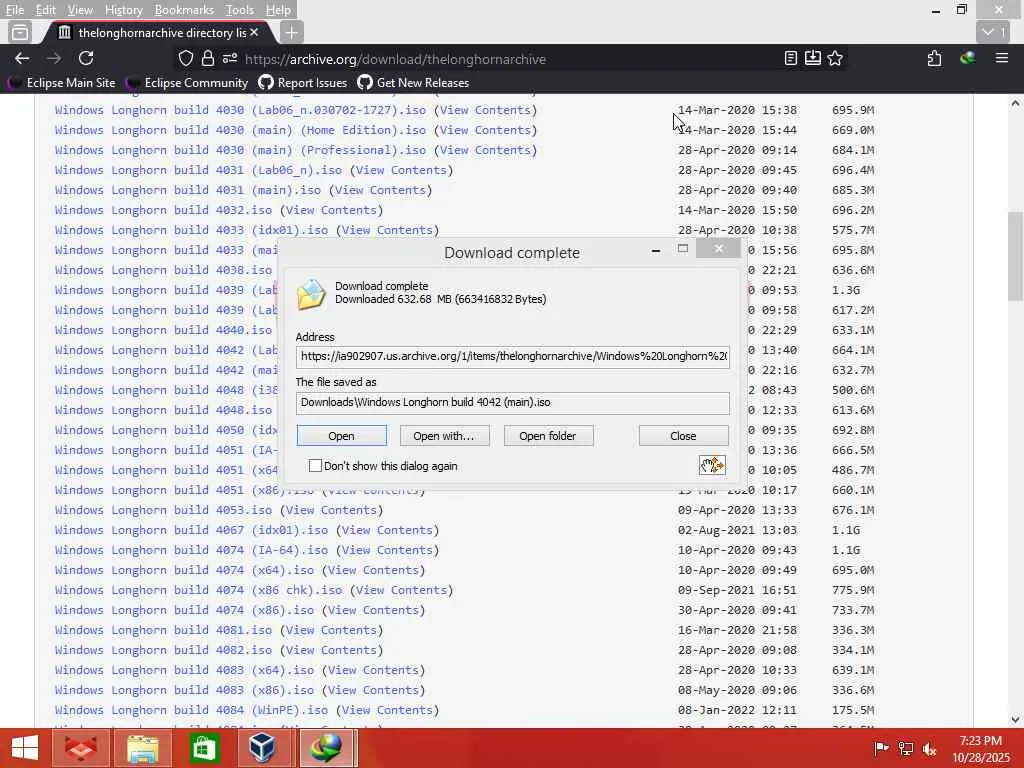View site security via padlock icon
This screenshot has height=768, width=1024.
coord(208,59)
